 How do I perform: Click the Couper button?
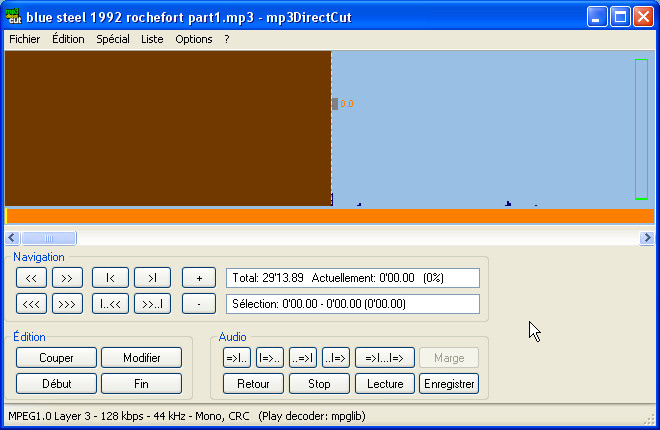56,358
